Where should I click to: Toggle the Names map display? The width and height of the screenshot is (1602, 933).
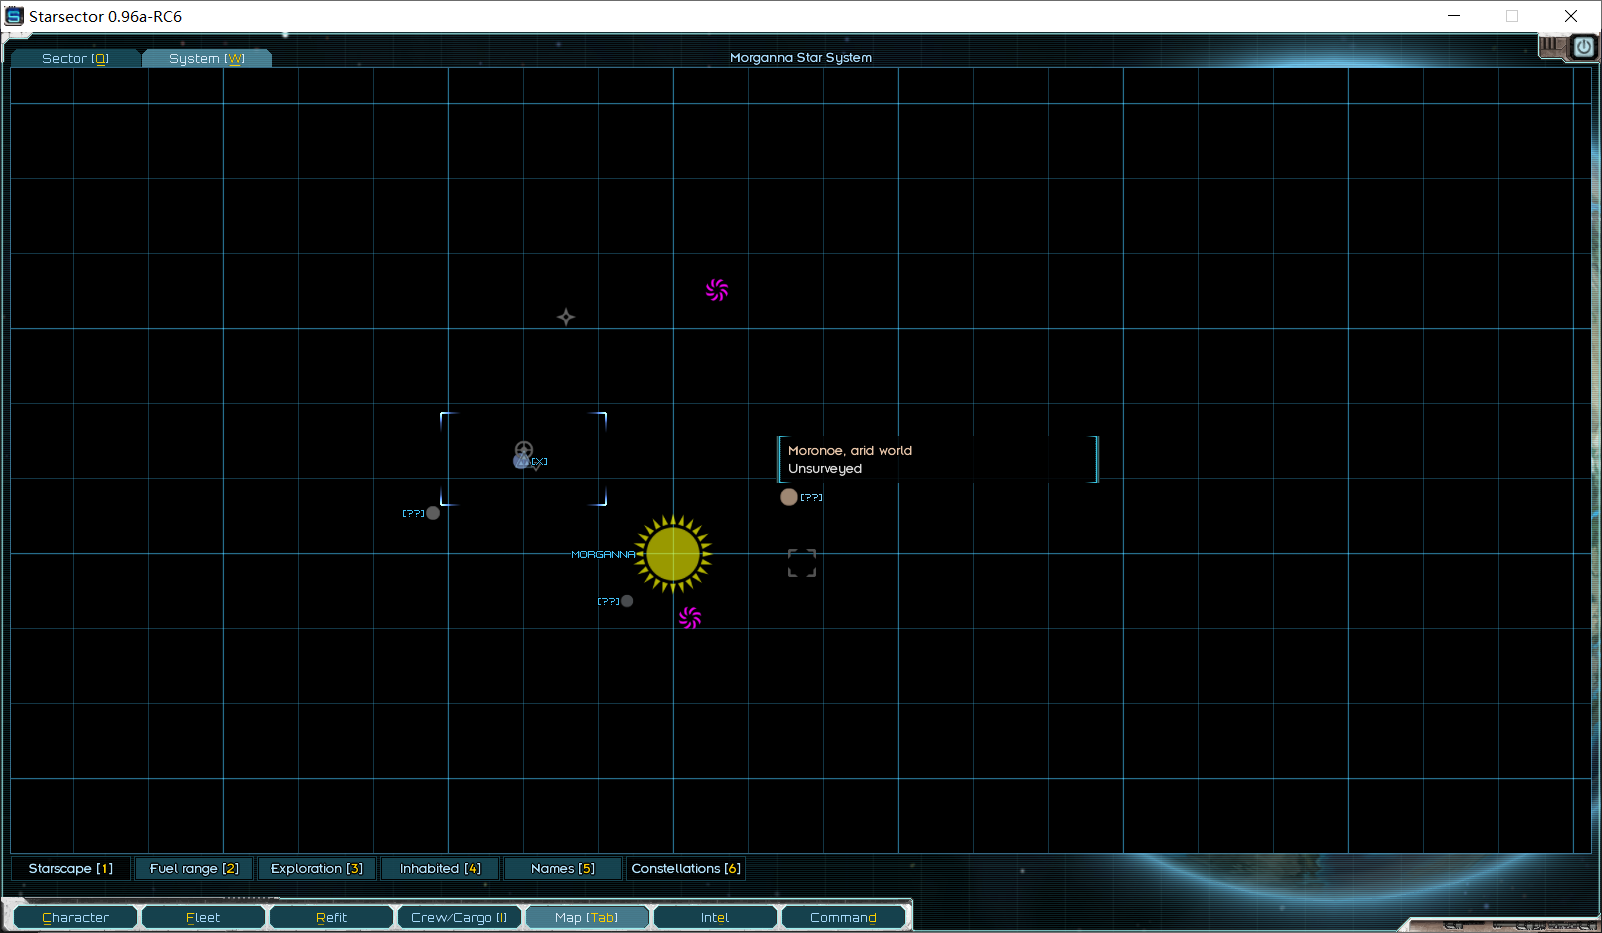click(x=563, y=868)
